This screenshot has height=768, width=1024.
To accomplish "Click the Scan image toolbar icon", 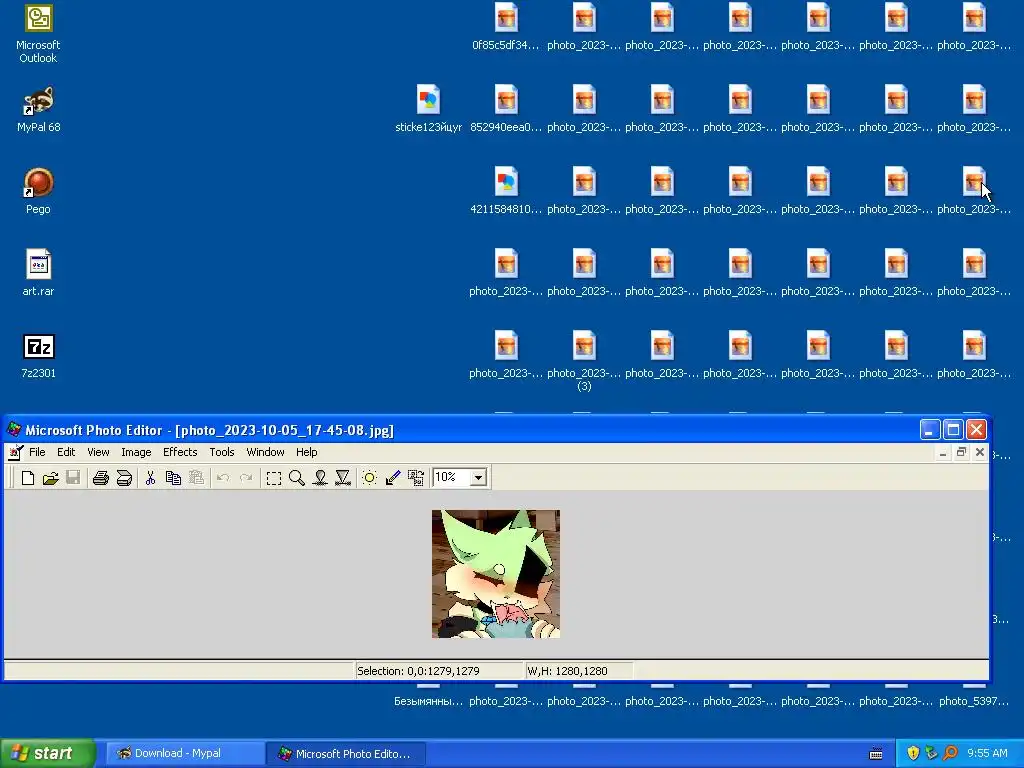I will (124, 478).
